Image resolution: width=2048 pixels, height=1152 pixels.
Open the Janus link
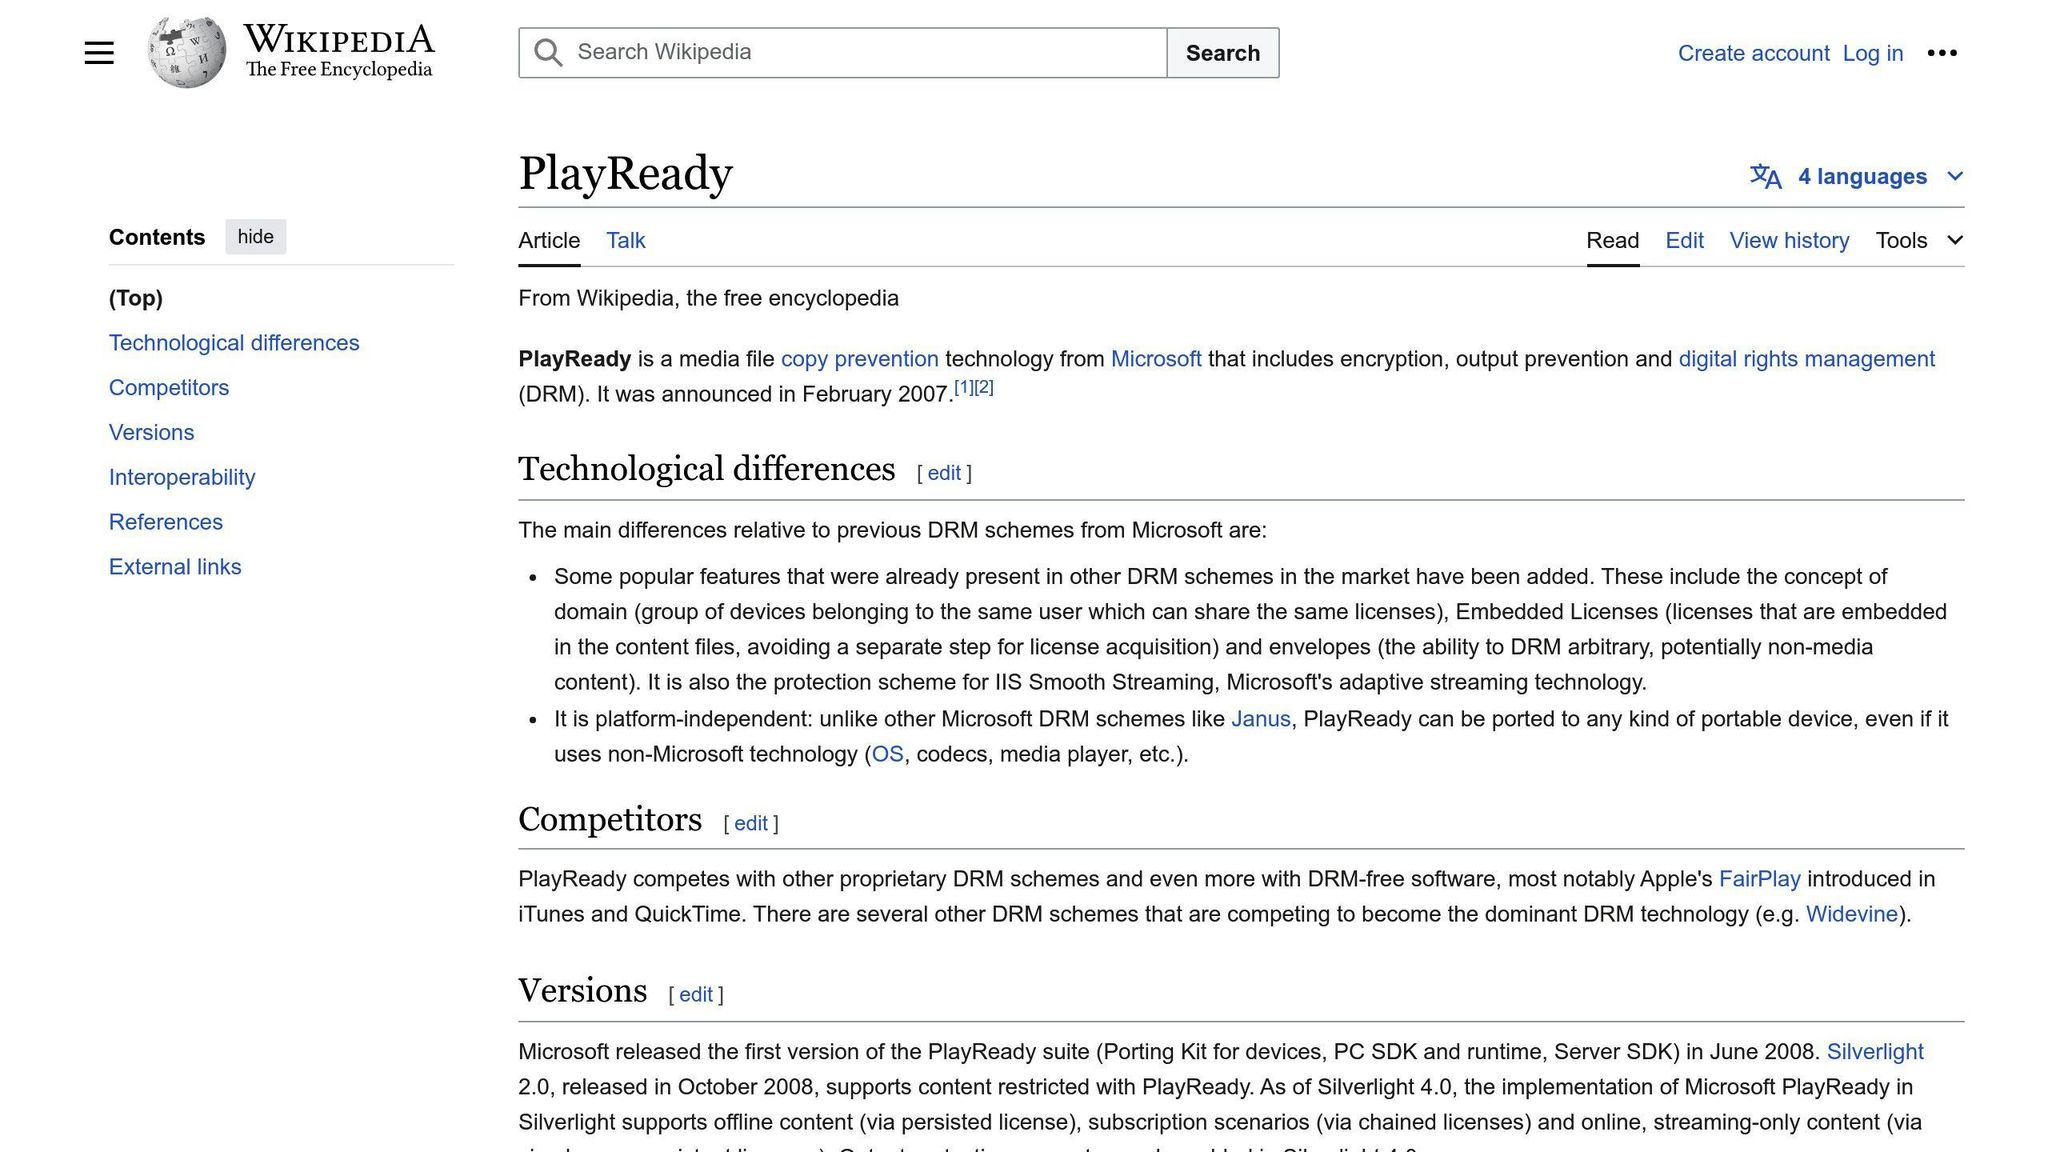[x=1261, y=719]
